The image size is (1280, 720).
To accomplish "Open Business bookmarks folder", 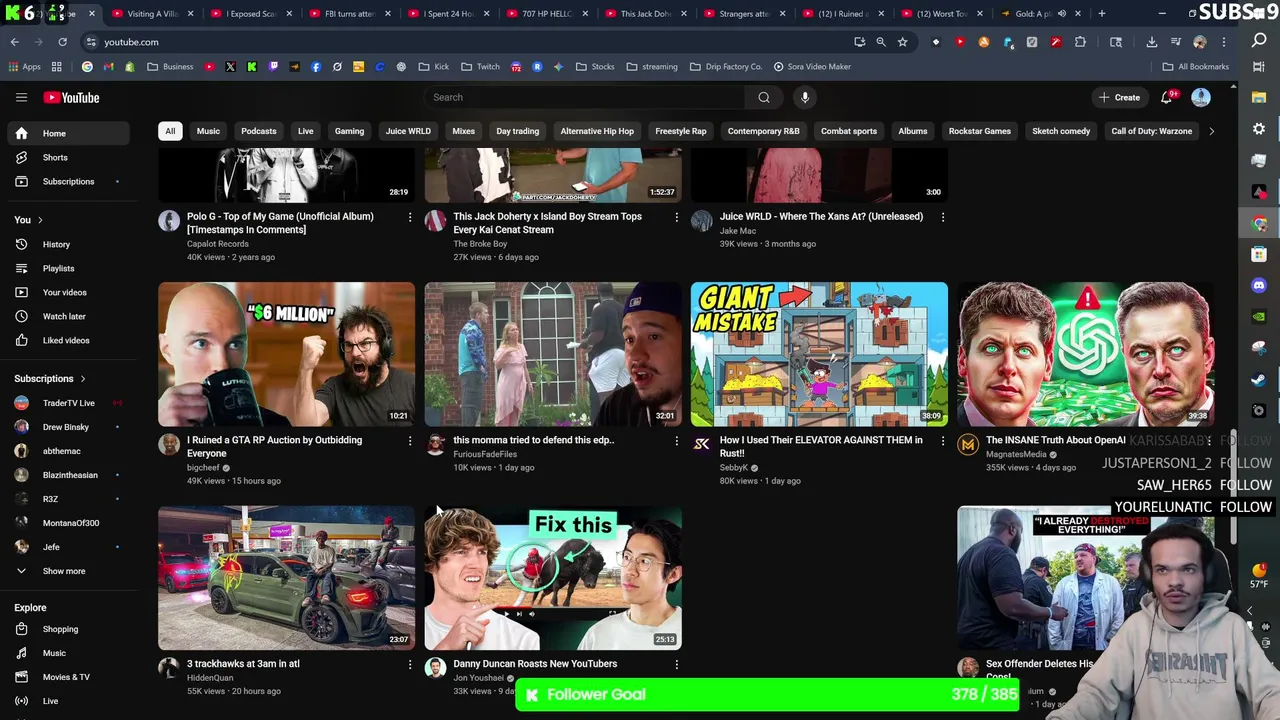I will tap(170, 67).
